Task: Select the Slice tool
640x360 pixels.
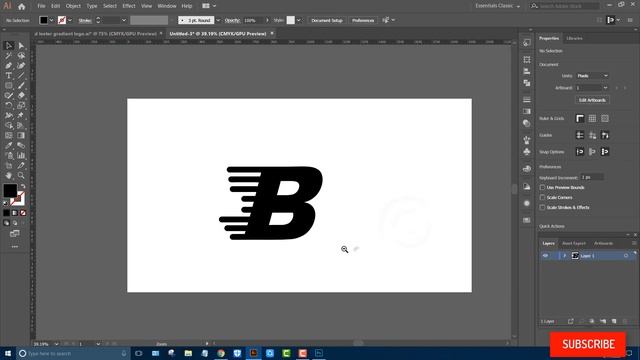Action: 21,165
